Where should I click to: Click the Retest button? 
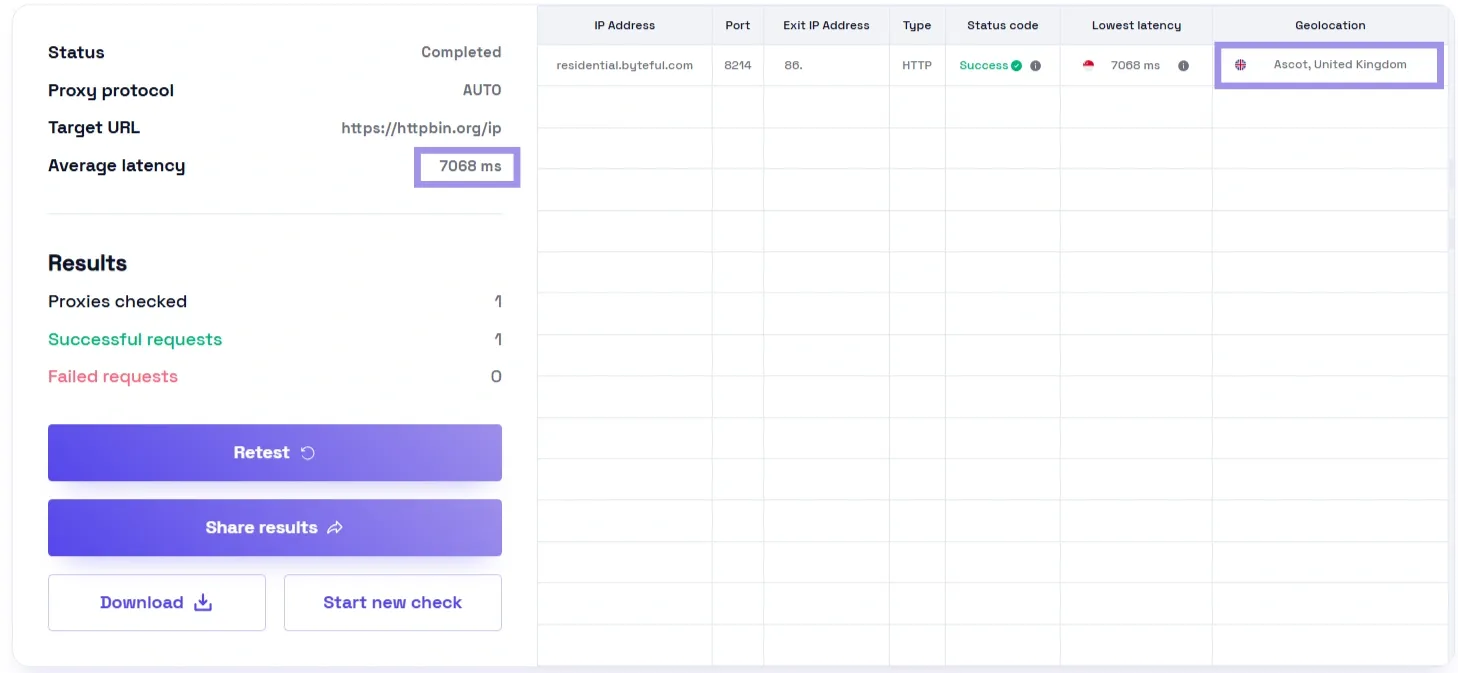coord(275,453)
